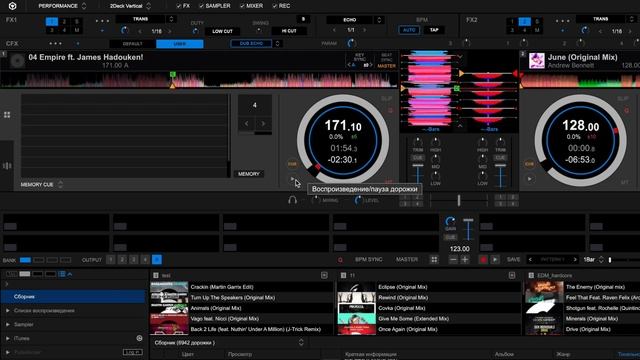This screenshot has width=640, height=360.
Task: Open the 2Deck Vertical layout dropdown
Action: (130, 6)
